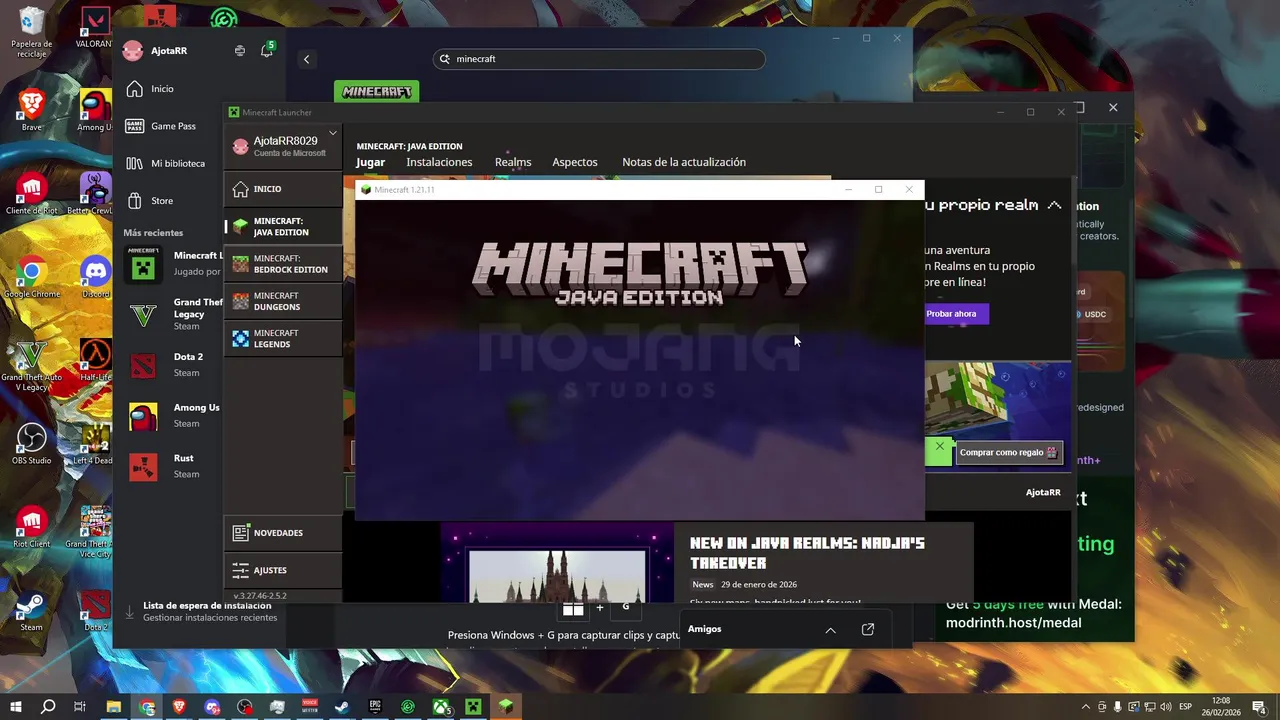The image size is (1280, 720).
Task: Open Game Pass in Xbox app
Action: (173, 126)
